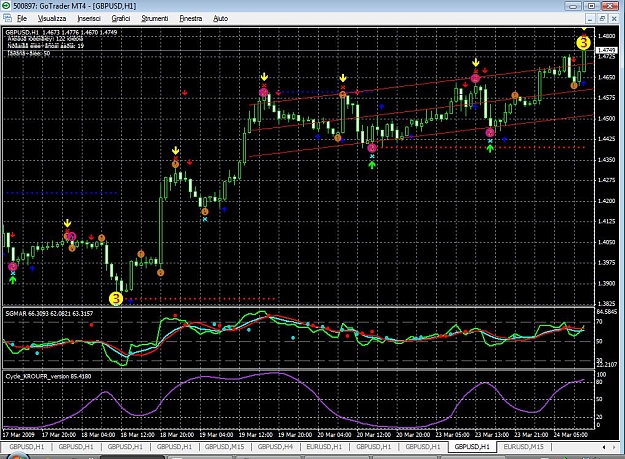This screenshot has height=459, width=625.
Task: Open the Inserisci menu
Action: pos(89,18)
